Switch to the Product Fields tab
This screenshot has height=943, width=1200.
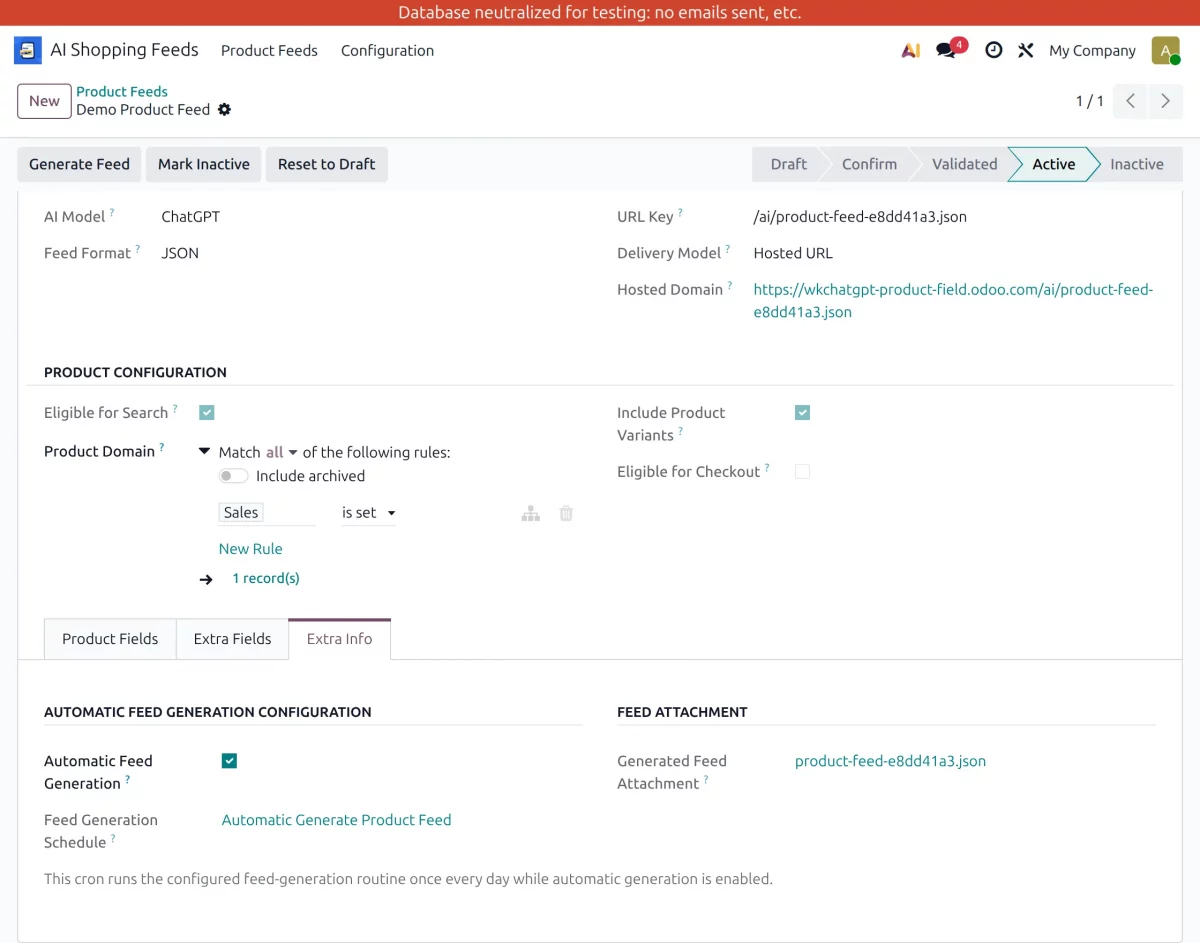click(110, 638)
